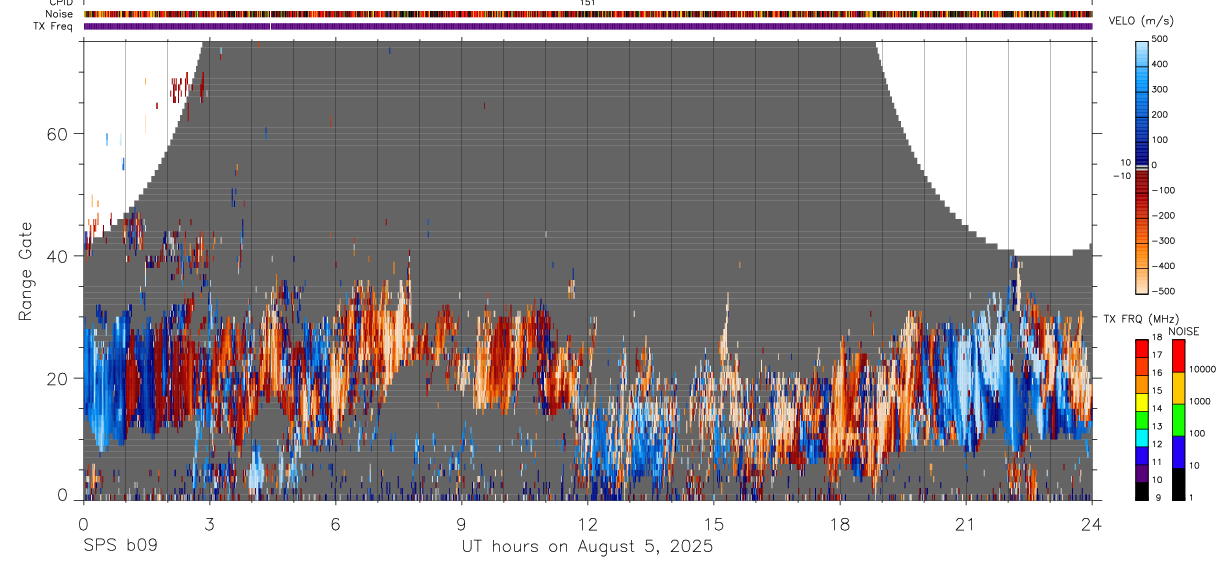The width and height of the screenshot is (1228, 567).
Task: Click the "VELO (m/s)" legend title
Action: point(1143,21)
